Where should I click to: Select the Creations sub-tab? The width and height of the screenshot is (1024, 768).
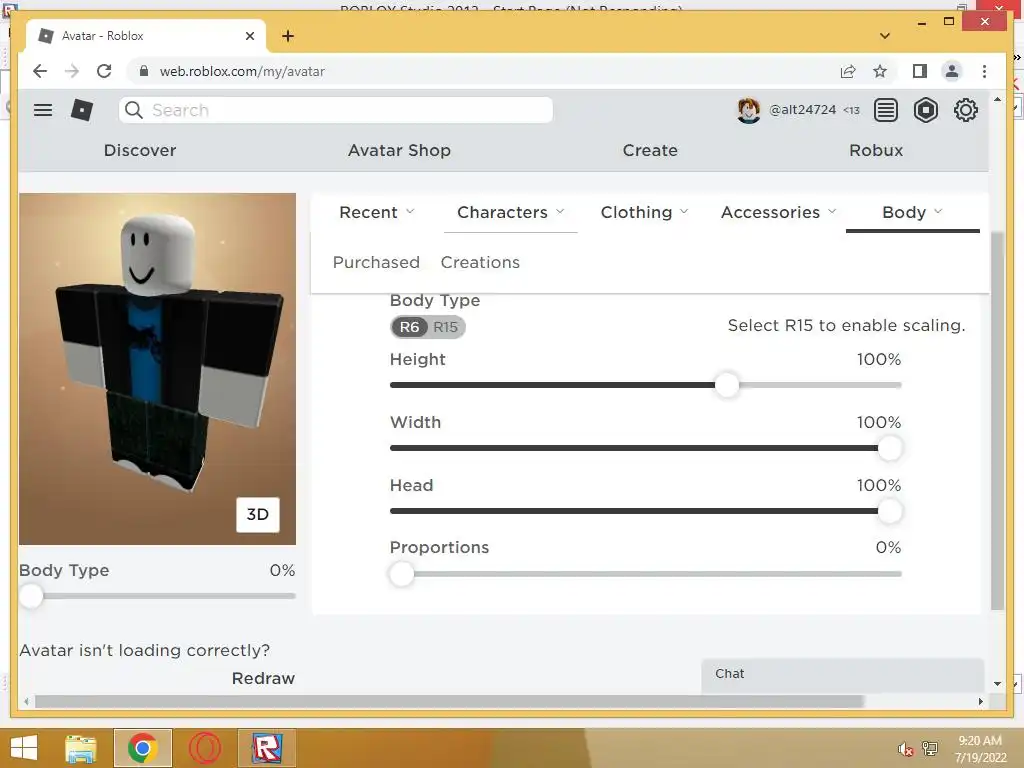(480, 263)
